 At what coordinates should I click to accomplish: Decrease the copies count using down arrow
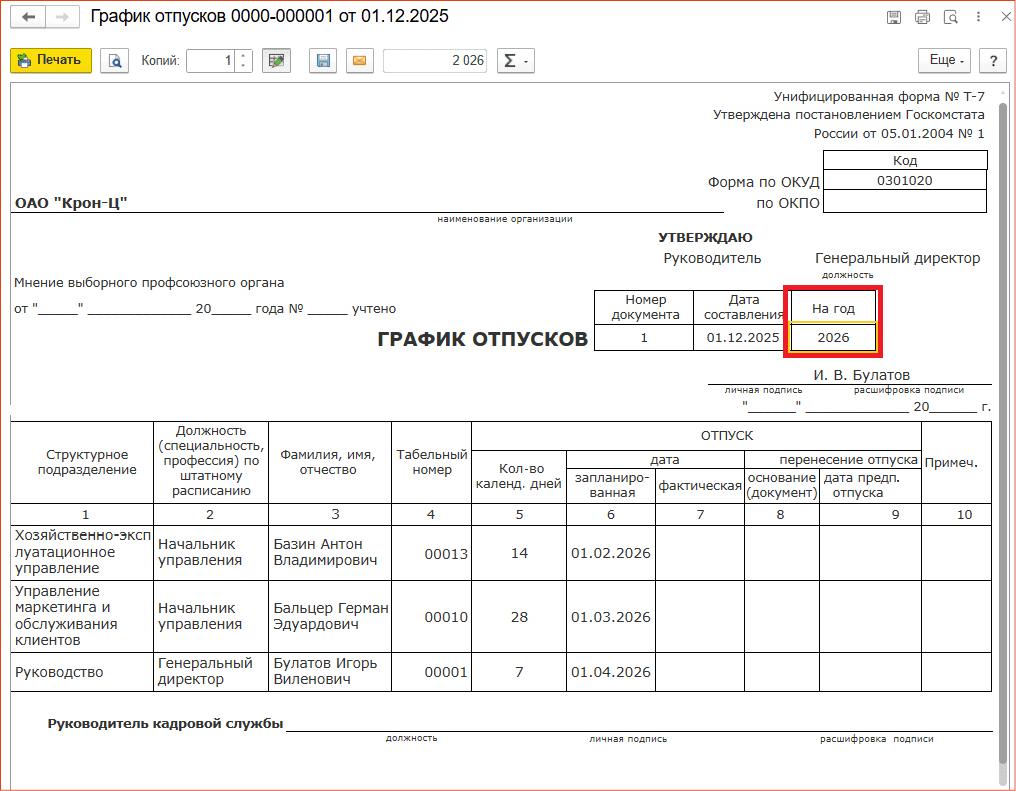(244, 66)
